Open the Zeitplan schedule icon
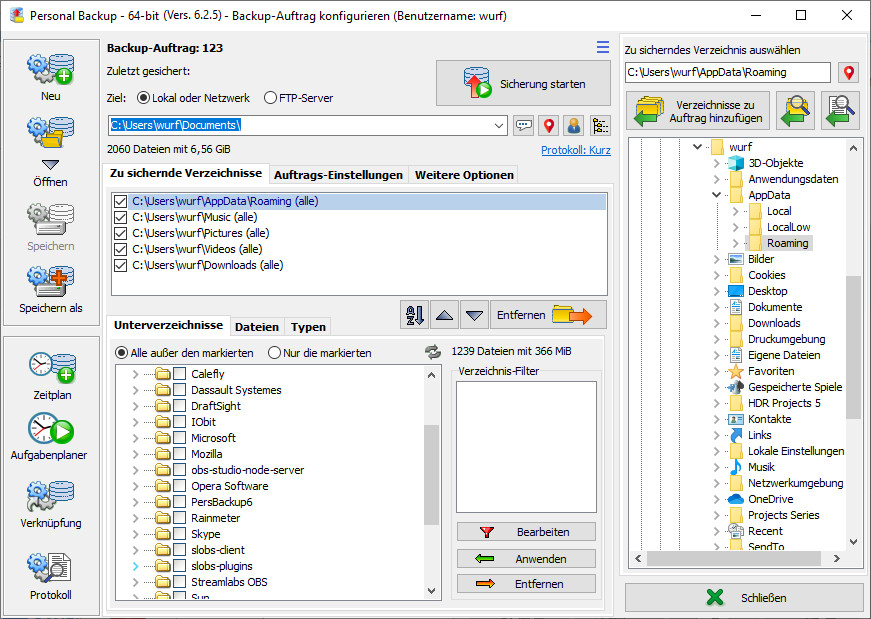This screenshot has height=619, width=871. coord(51,369)
